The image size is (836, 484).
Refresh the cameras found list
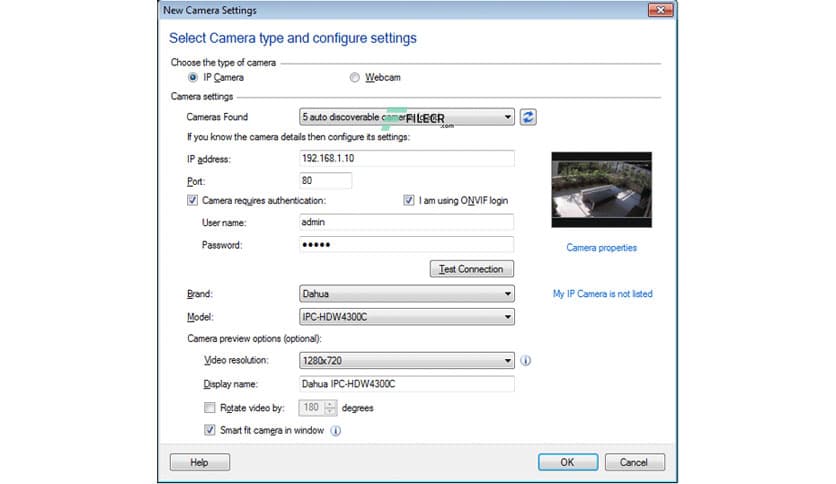(x=528, y=117)
